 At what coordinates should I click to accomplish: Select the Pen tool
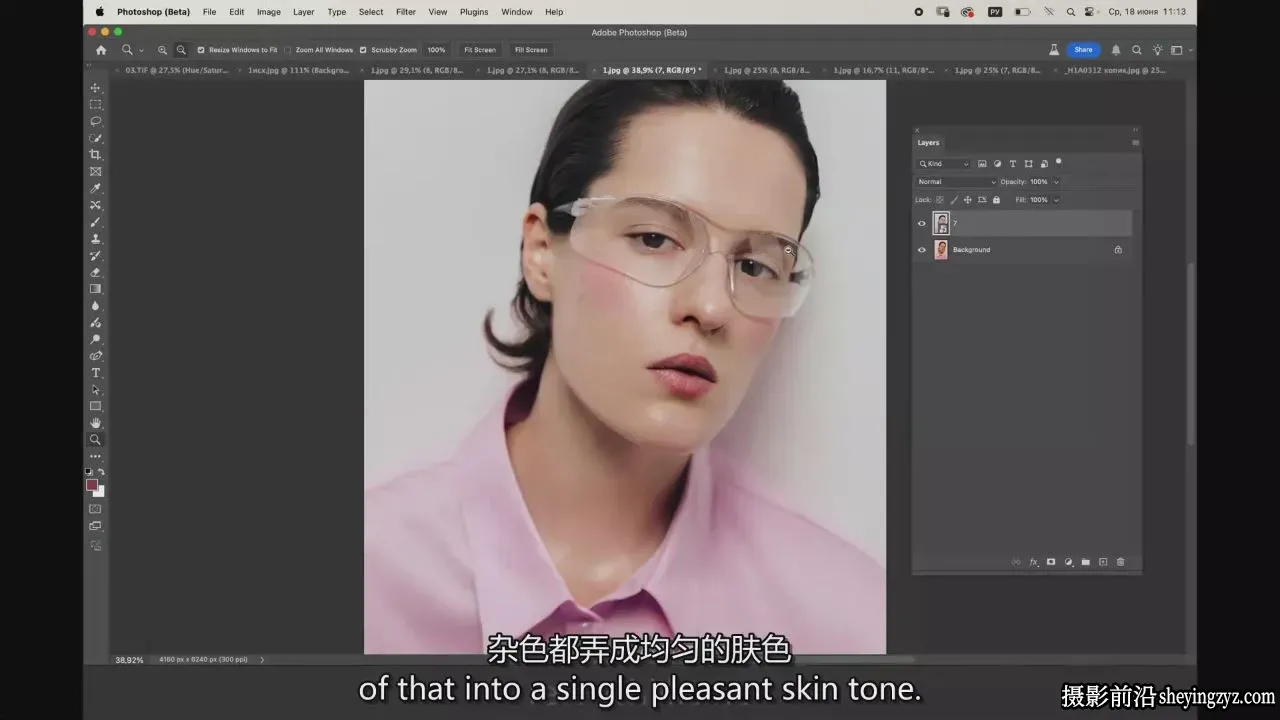tap(96, 356)
